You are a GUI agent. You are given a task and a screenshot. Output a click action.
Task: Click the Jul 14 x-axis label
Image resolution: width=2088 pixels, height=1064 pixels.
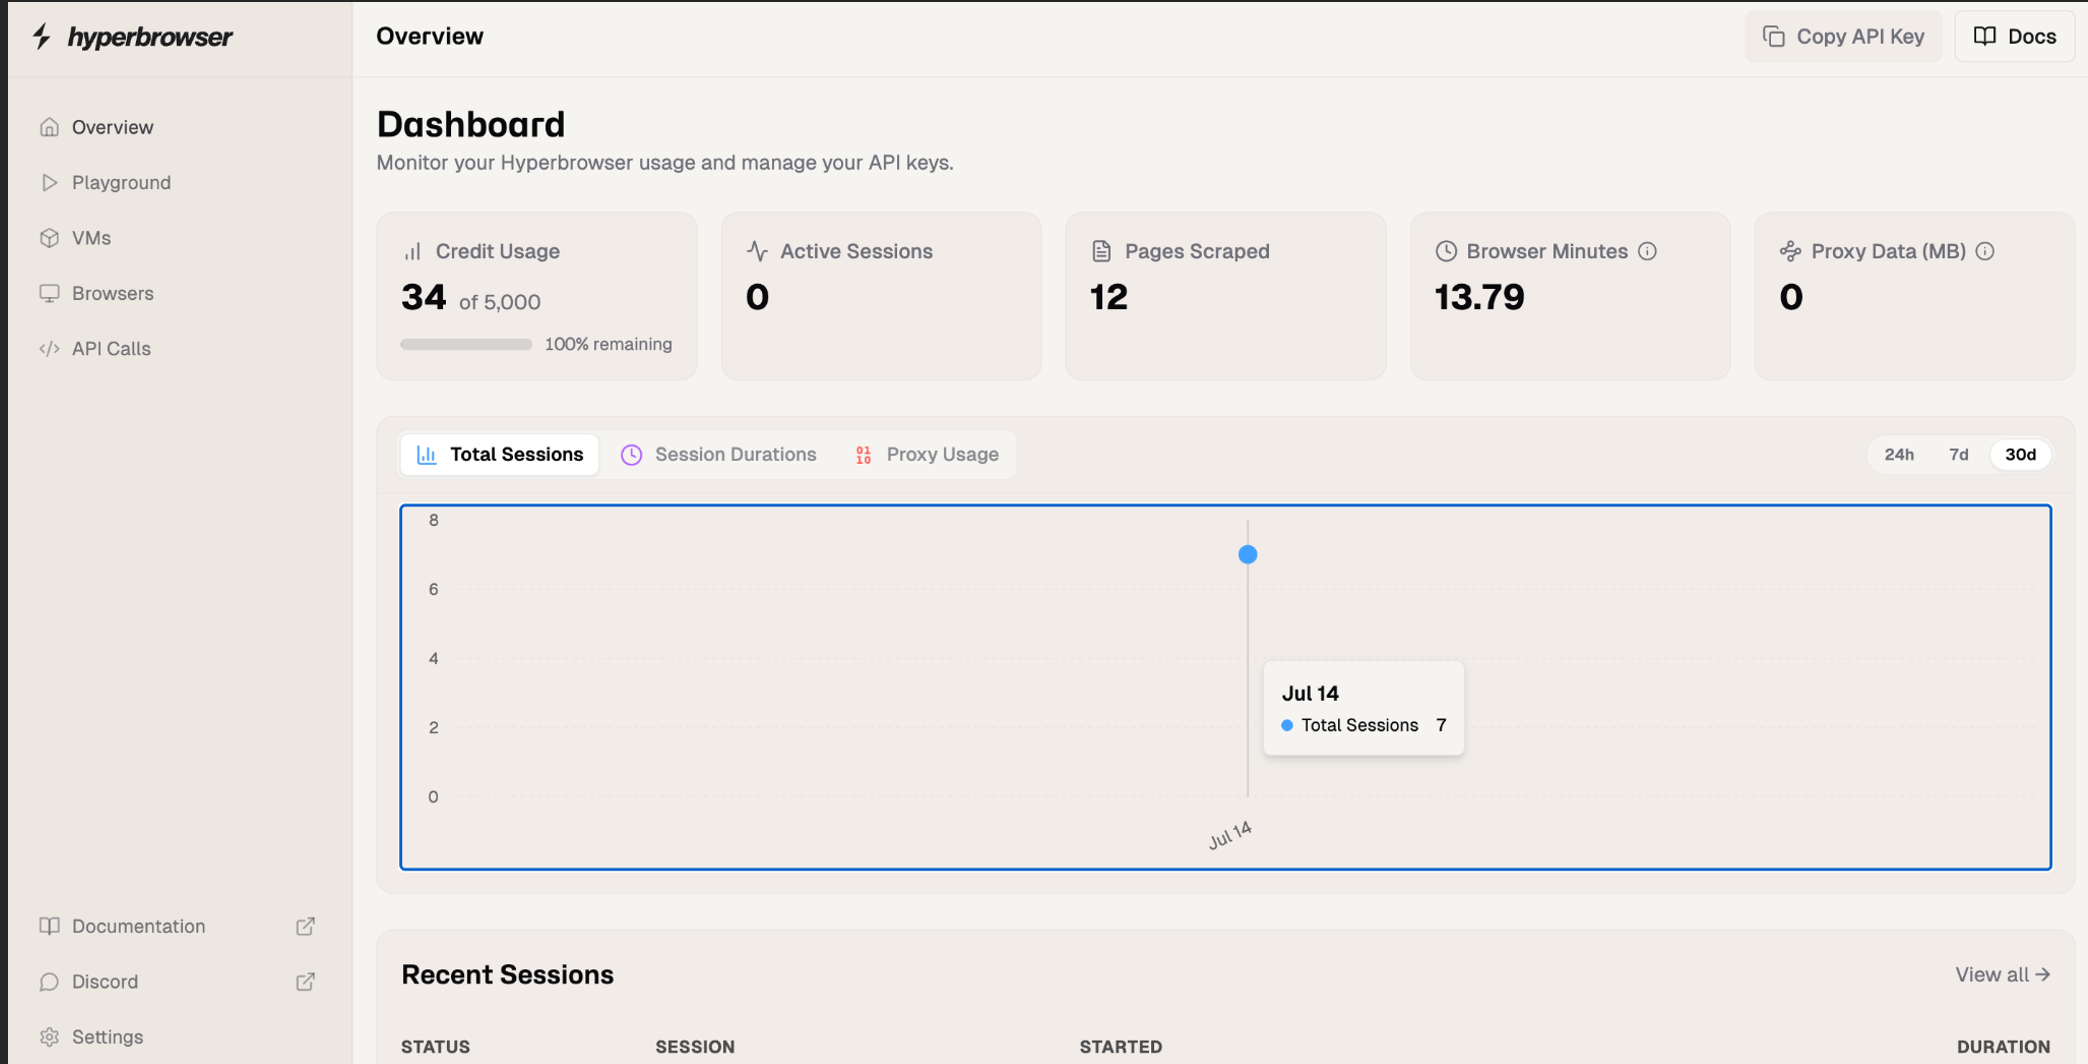click(x=1230, y=835)
